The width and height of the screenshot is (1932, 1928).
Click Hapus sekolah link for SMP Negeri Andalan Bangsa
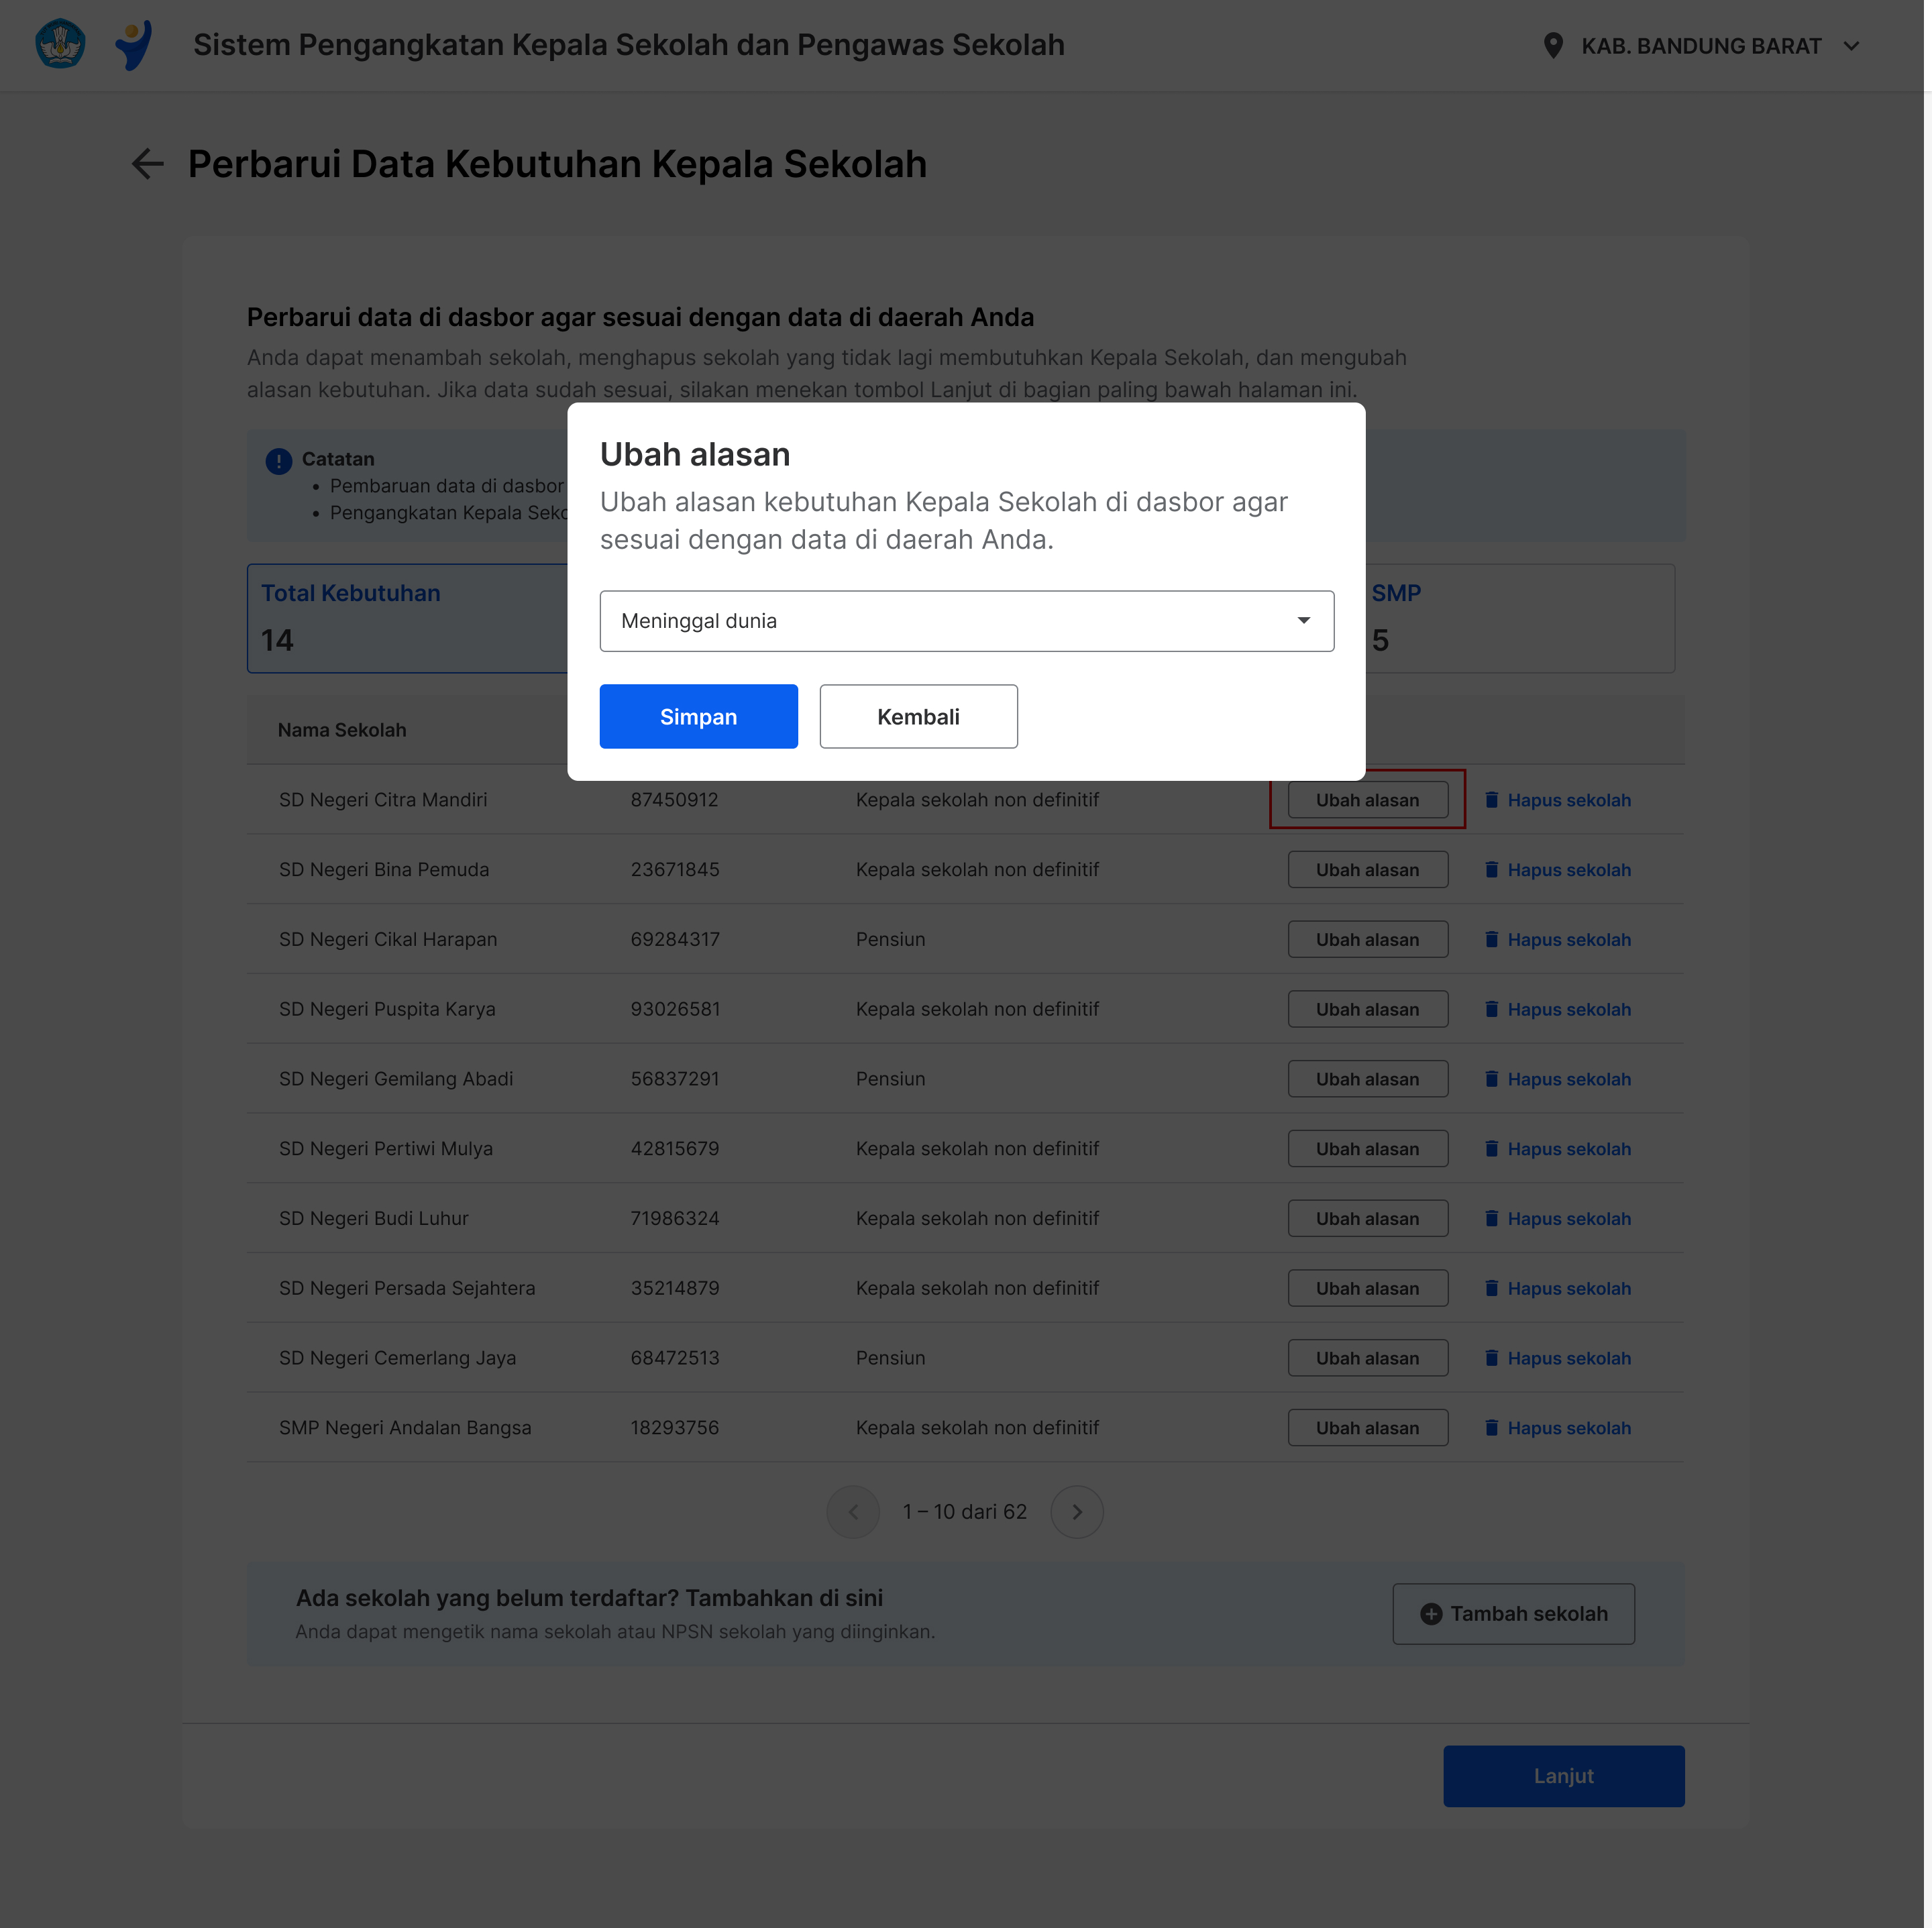point(1569,1428)
